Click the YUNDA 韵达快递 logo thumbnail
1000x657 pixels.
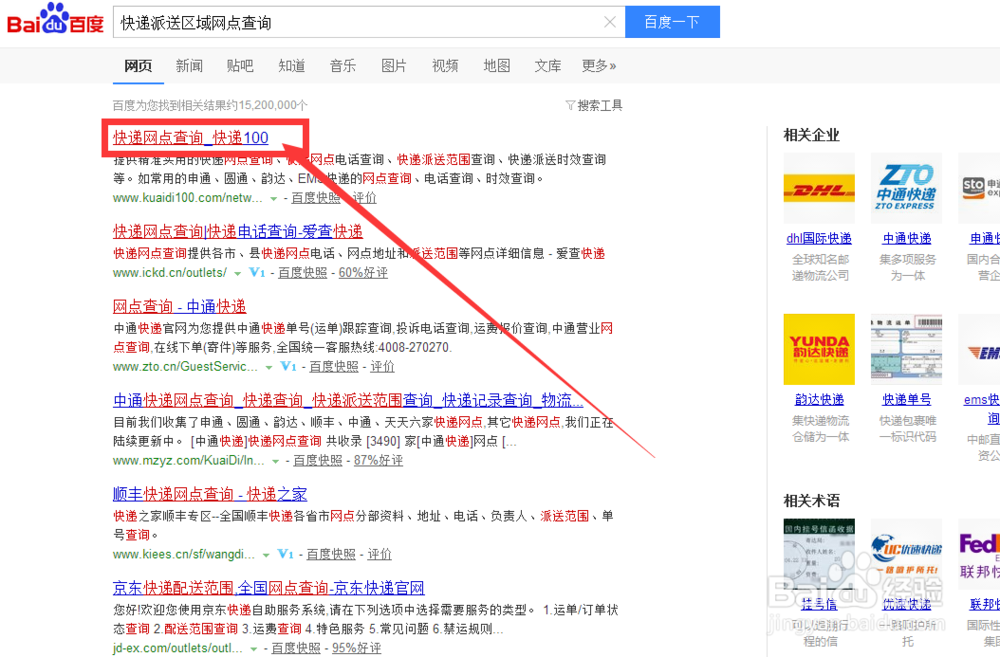pyautogui.click(x=819, y=349)
